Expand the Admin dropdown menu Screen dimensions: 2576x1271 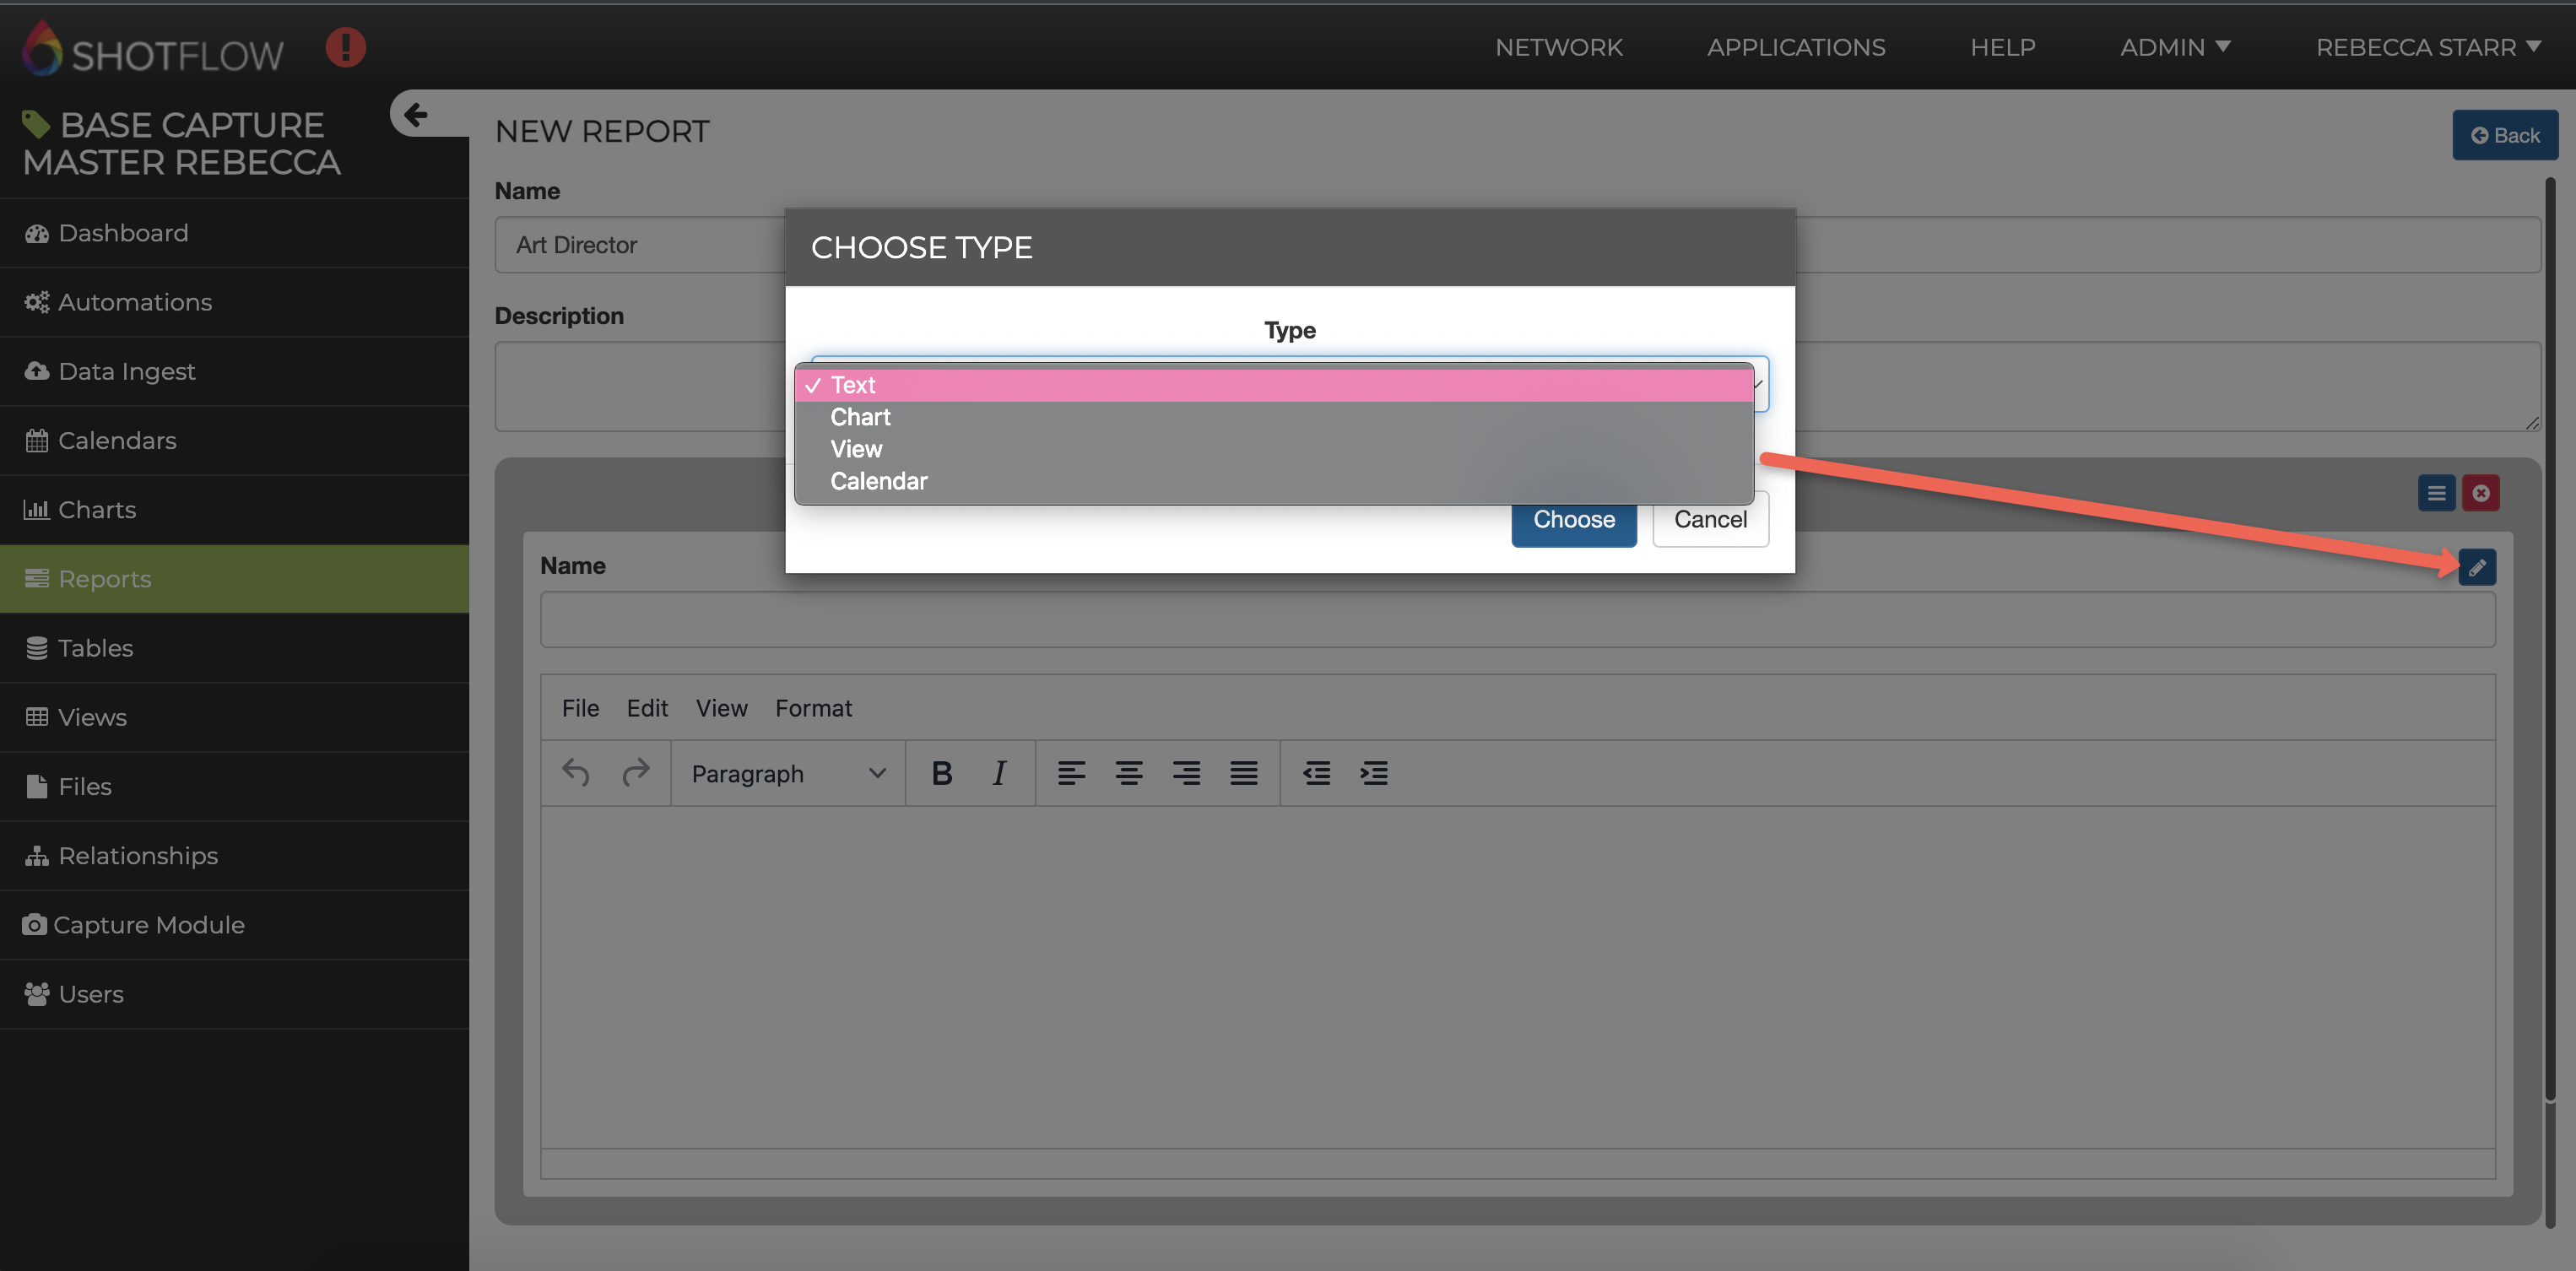2174,47
